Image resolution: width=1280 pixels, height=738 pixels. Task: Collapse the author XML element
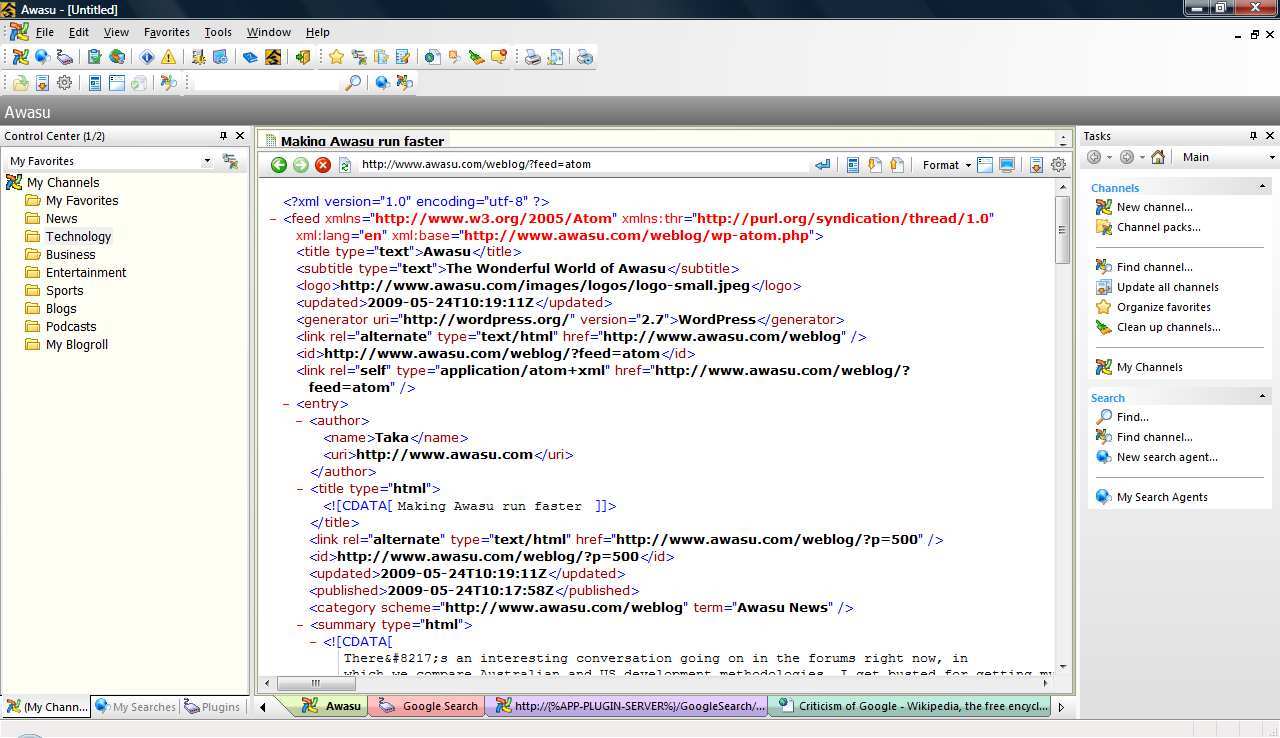[x=300, y=421]
